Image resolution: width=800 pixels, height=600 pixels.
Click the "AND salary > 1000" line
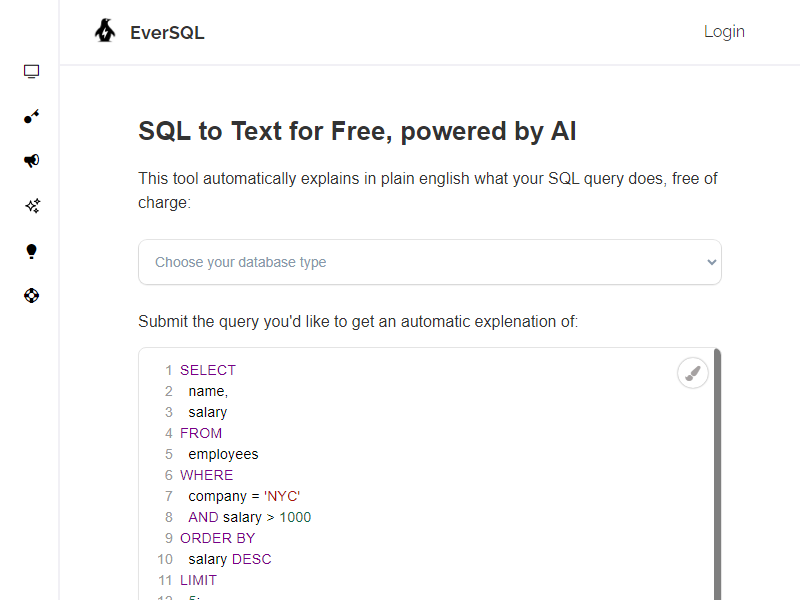click(249, 517)
